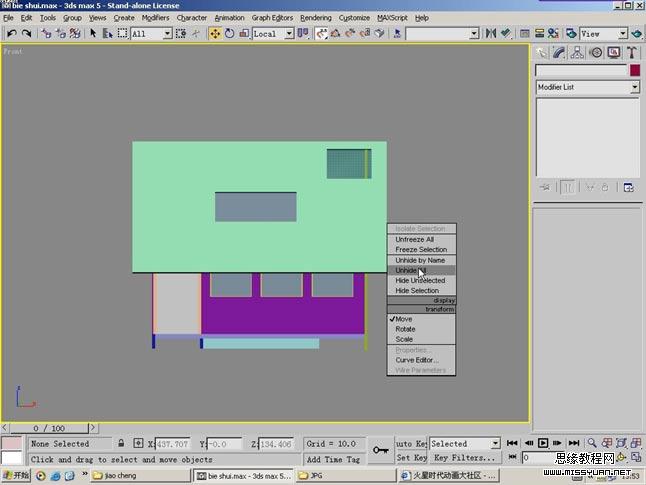The width and height of the screenshot is (646, 485).
Task: Click the Play Animation button
Action: (x=543, y=443)
